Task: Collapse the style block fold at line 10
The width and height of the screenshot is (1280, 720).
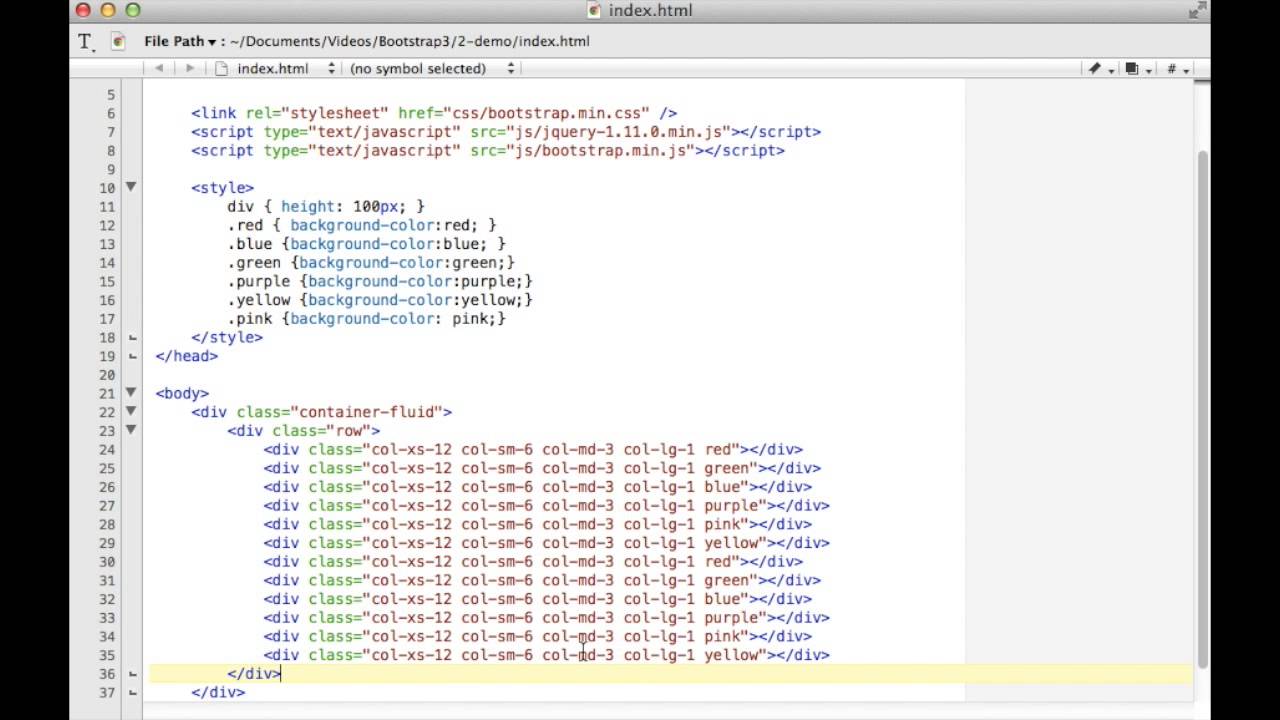Action: 131,187
